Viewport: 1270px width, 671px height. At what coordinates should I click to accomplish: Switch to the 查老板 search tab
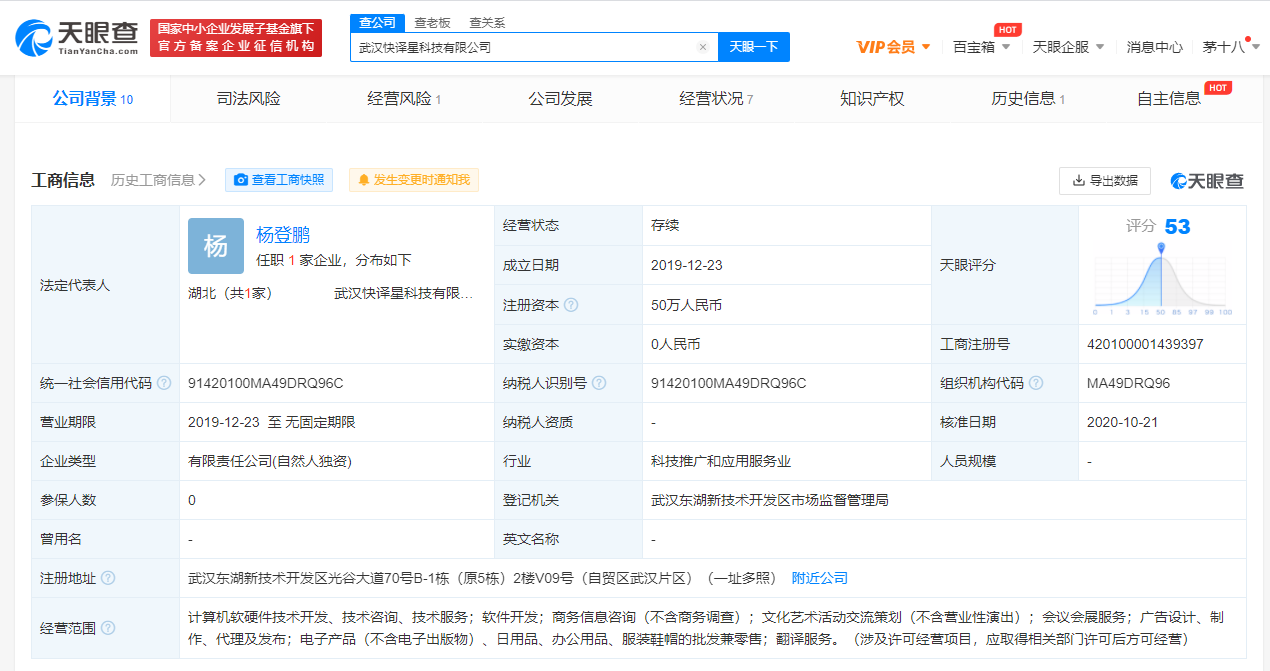click(x=432, y=22)
